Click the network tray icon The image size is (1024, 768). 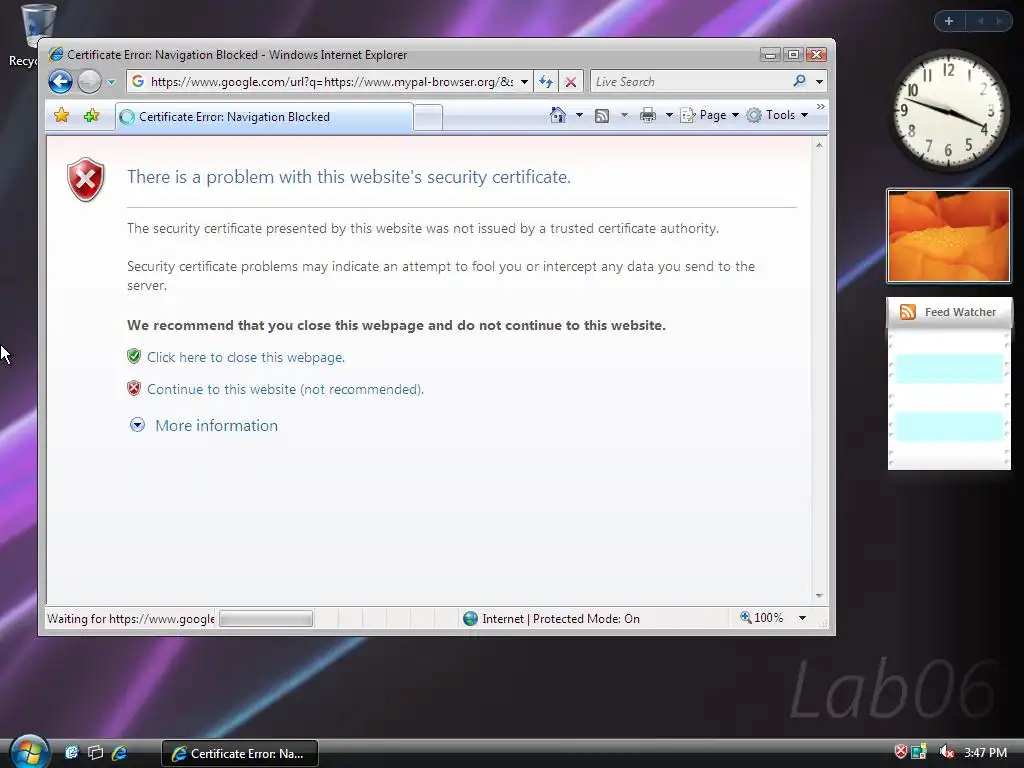919,752
